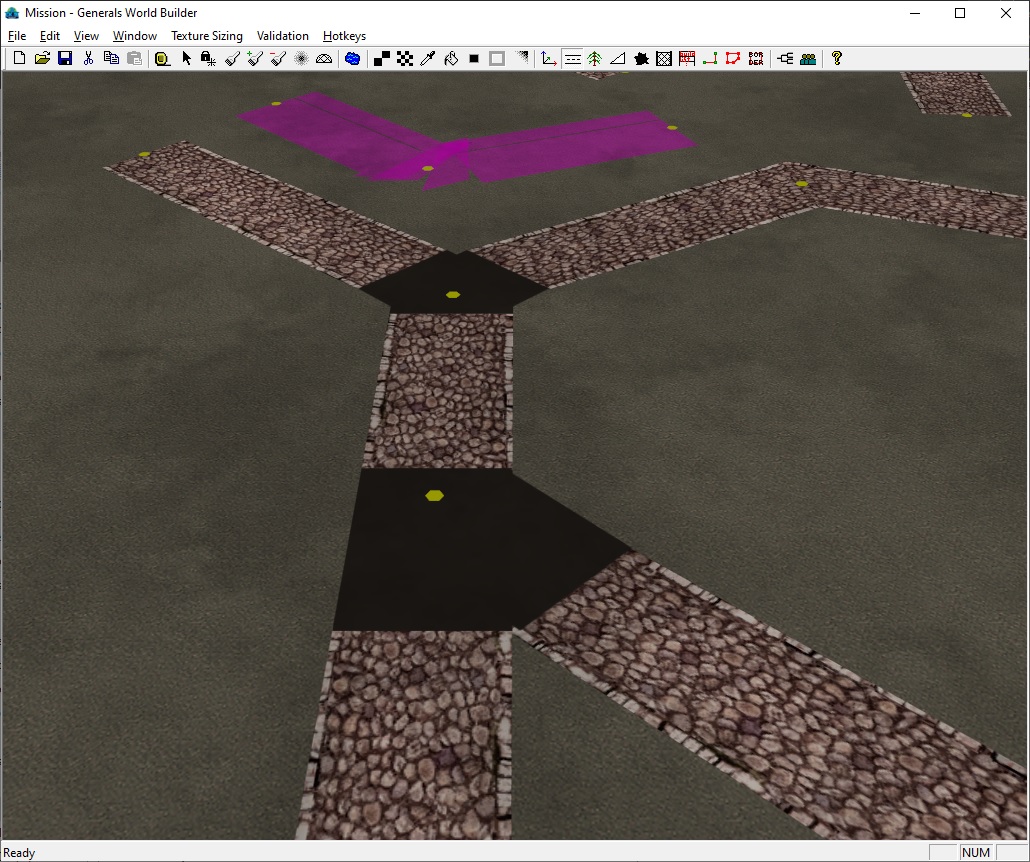Select the single tile texture tool
Screen dimensions: 1030x862
click(x=382, y=58)
